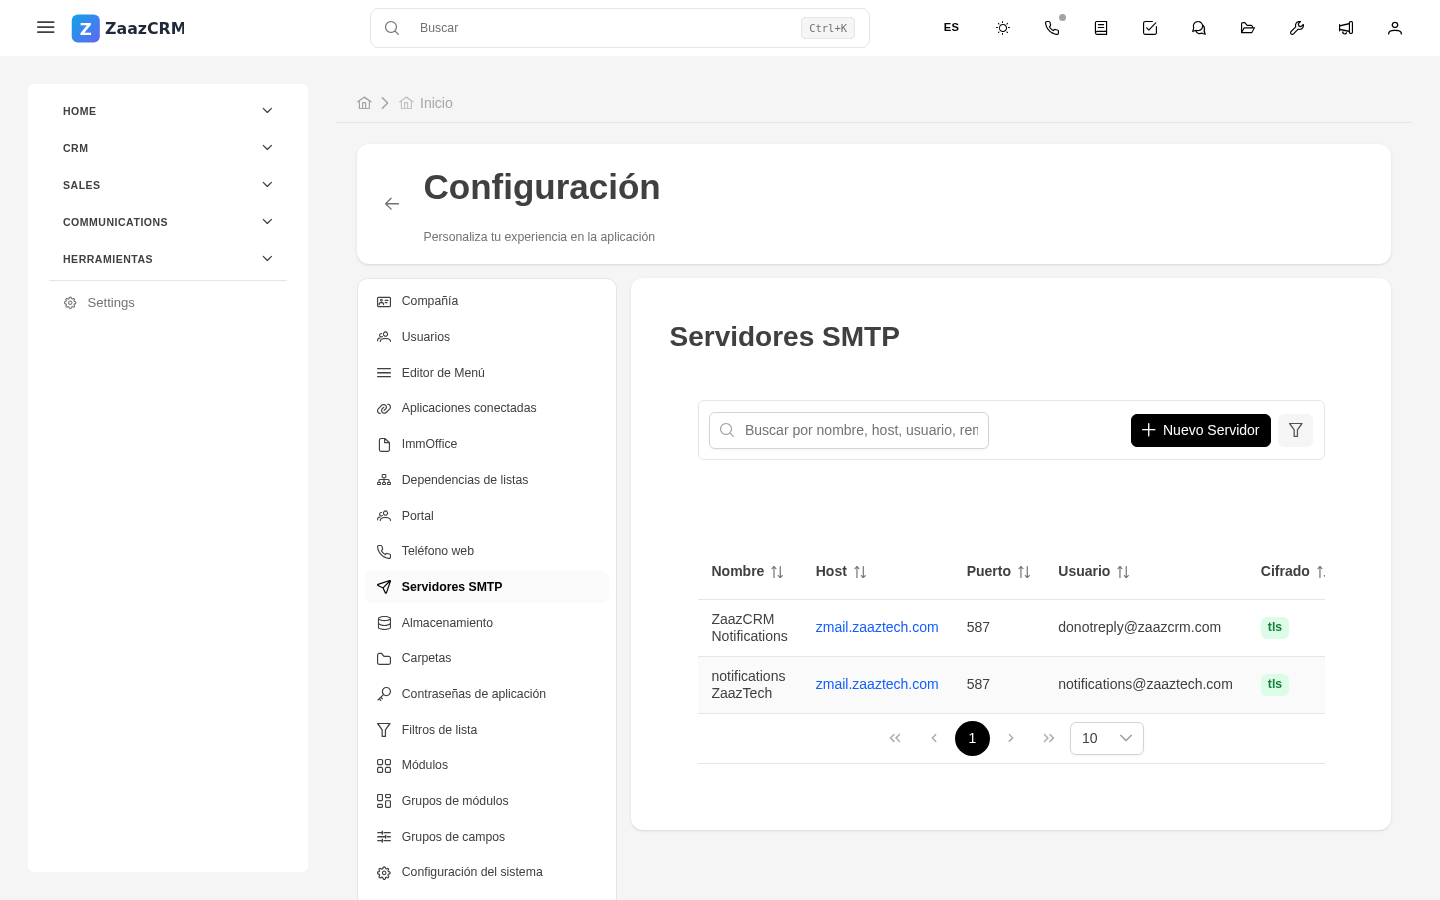Open Dependencias de listas

tap(487, 480)
